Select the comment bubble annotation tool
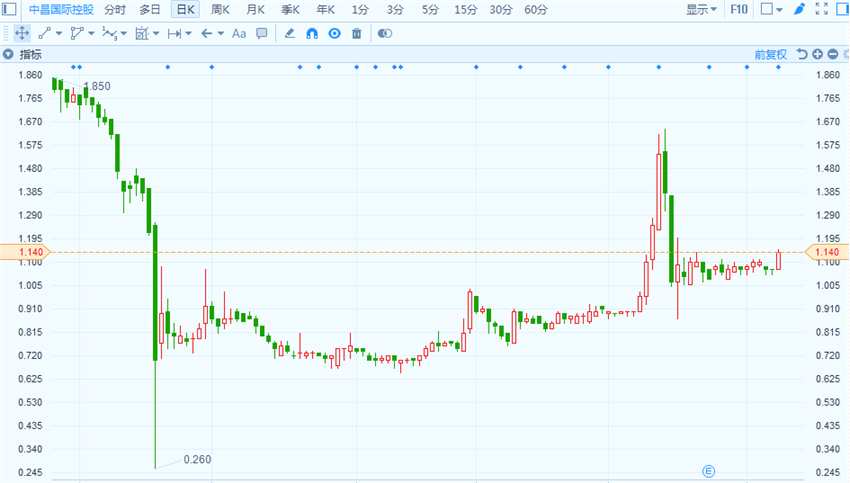 (261, 34)
